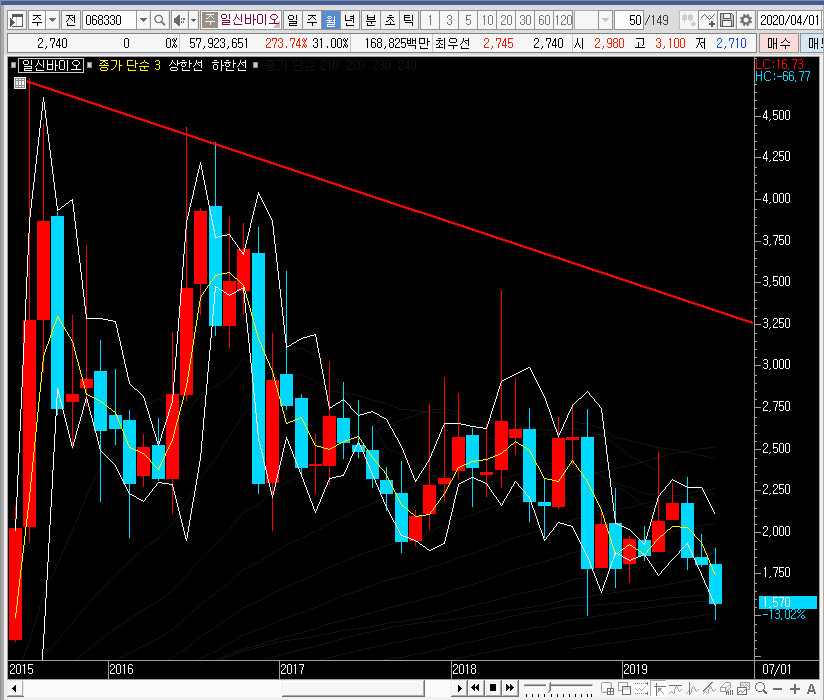Screen dimensions: 824x700
Task: Click the panel layout icon at toolbar start
Action: [16, 20]
